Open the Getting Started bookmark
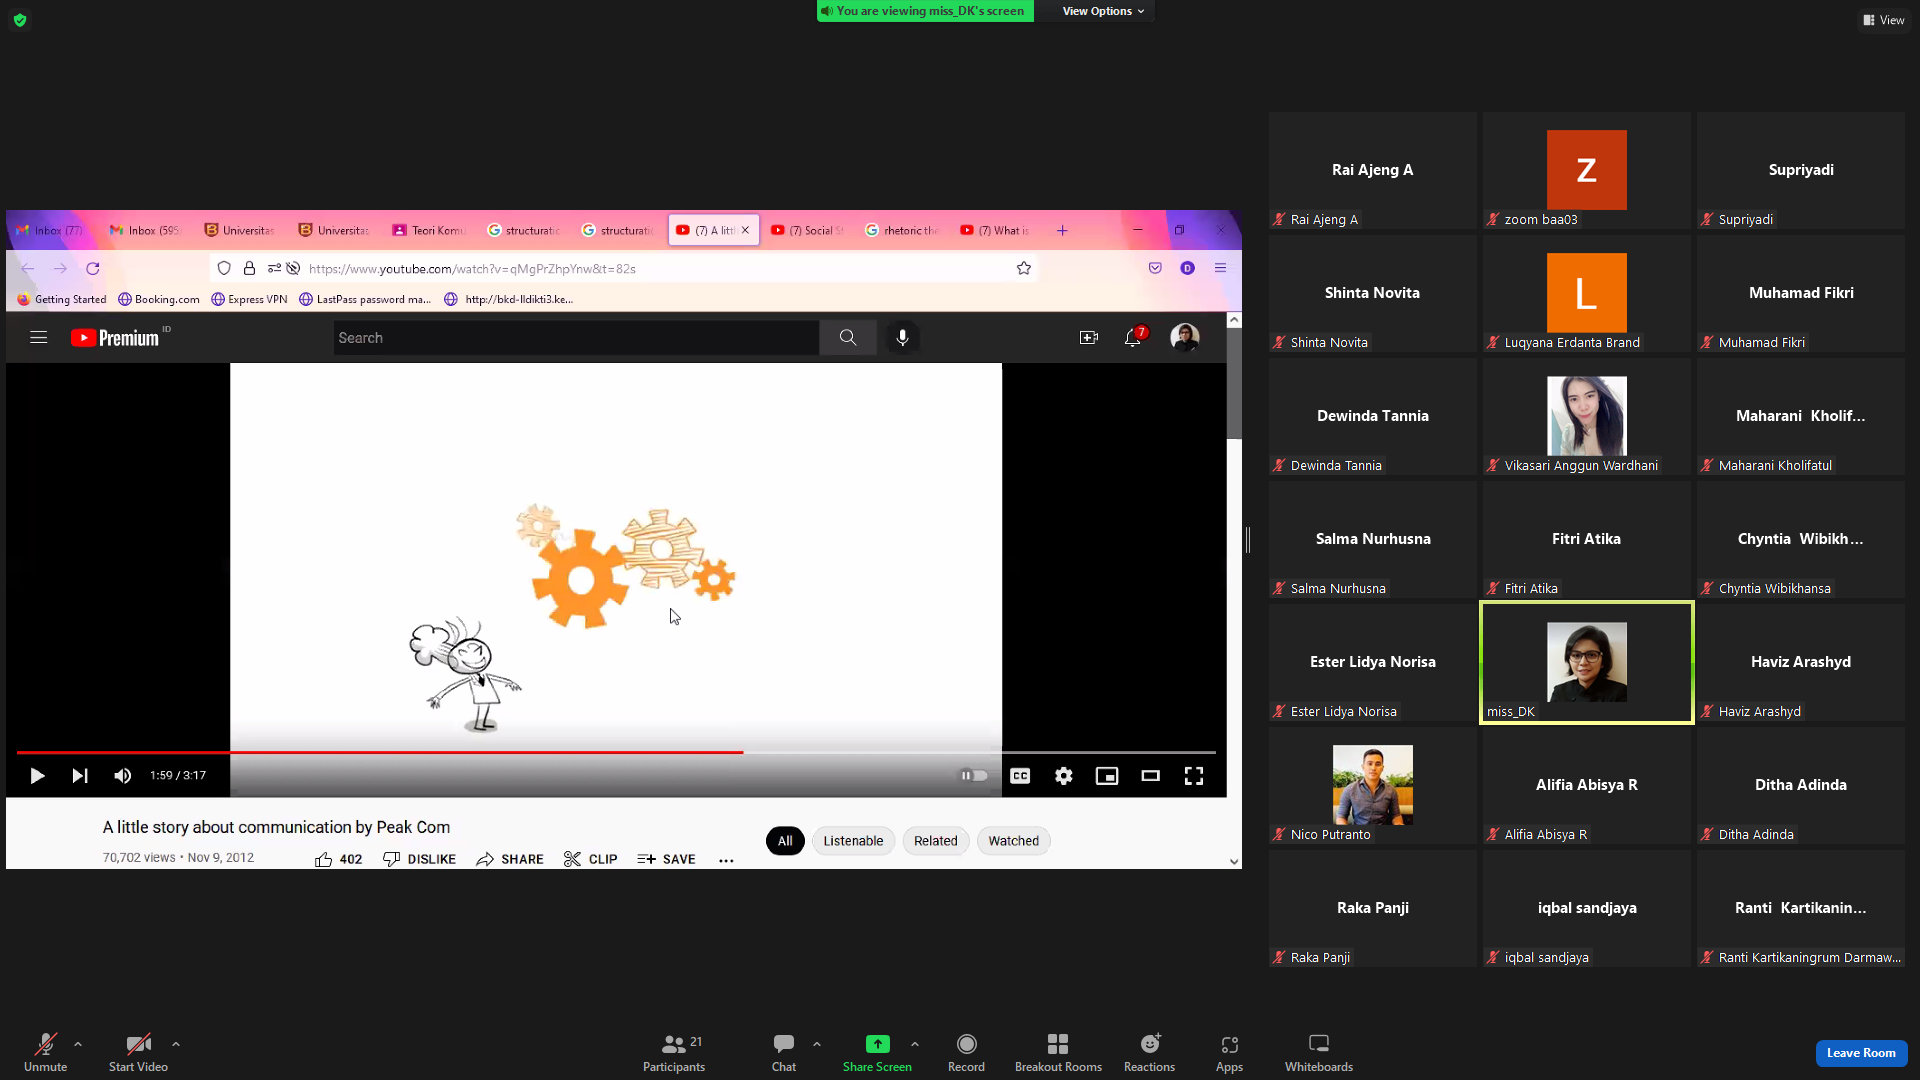The height and width of the screenshot is (1080, 1920). tap(62, 299)
